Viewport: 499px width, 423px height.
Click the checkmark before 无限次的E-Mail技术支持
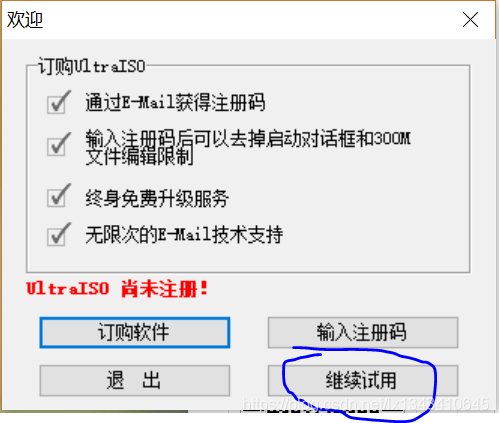coord(59,234)
